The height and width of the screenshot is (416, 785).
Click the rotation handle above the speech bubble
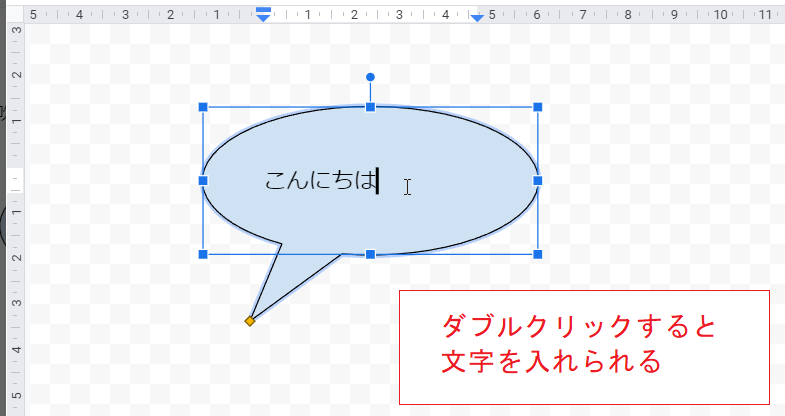(370, 77)
